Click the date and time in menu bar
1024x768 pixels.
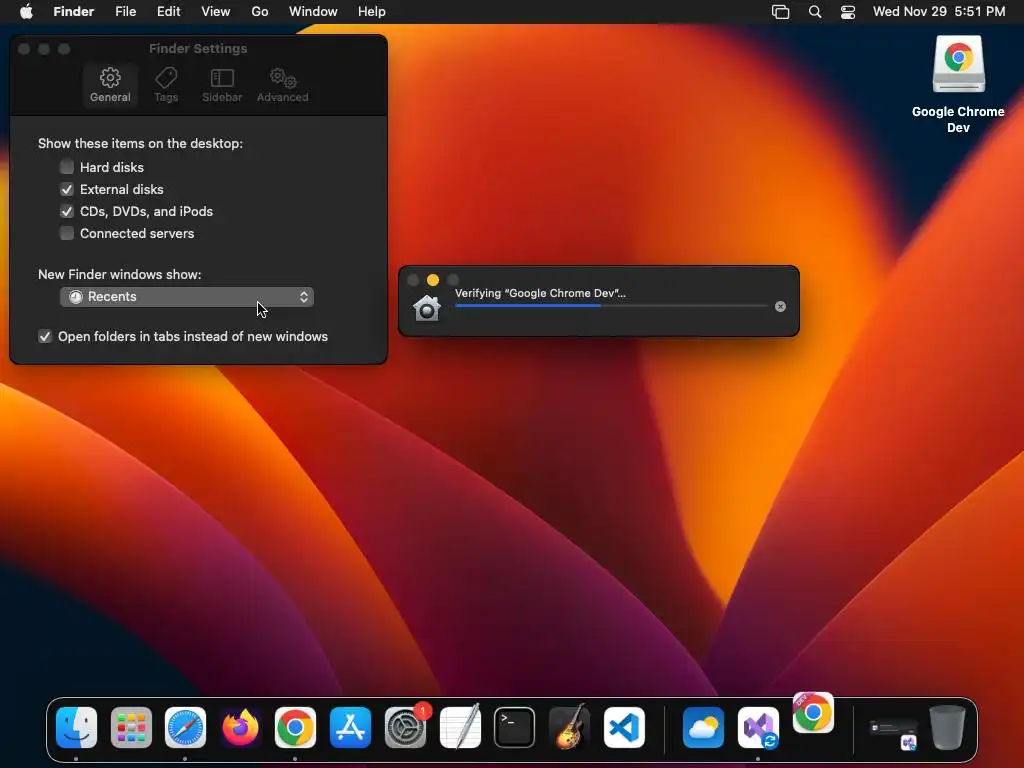pyautogui.click(x=938, y=11)
